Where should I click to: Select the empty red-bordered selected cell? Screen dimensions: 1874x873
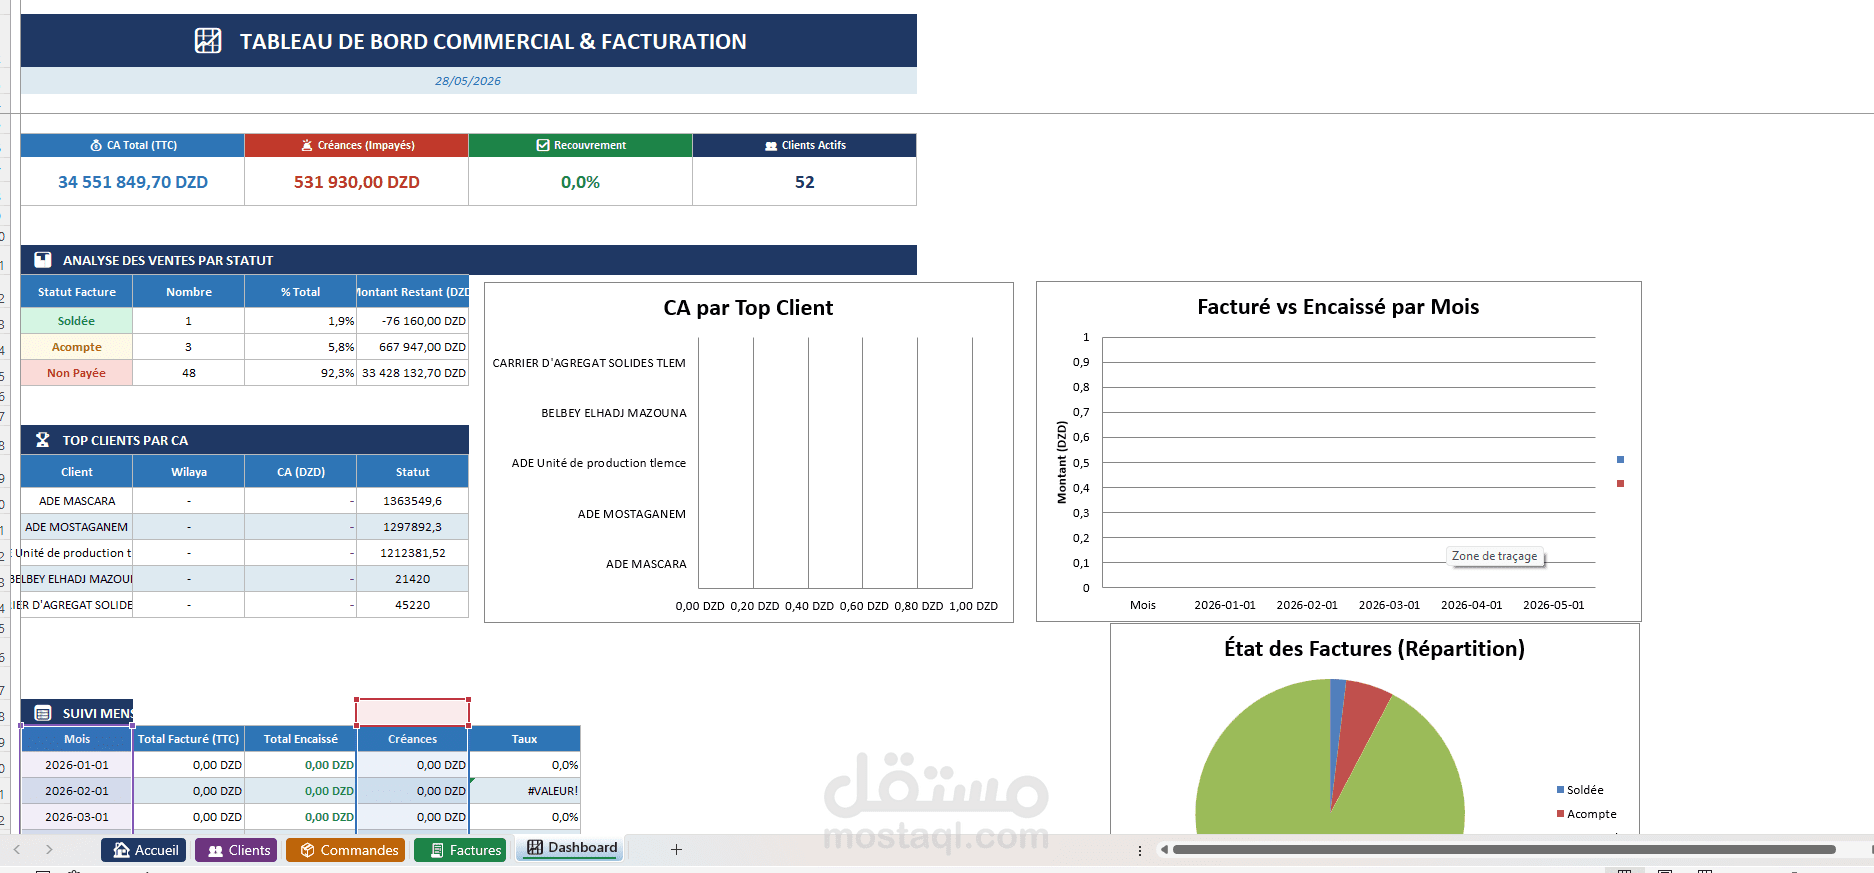[x=412, y=712]
